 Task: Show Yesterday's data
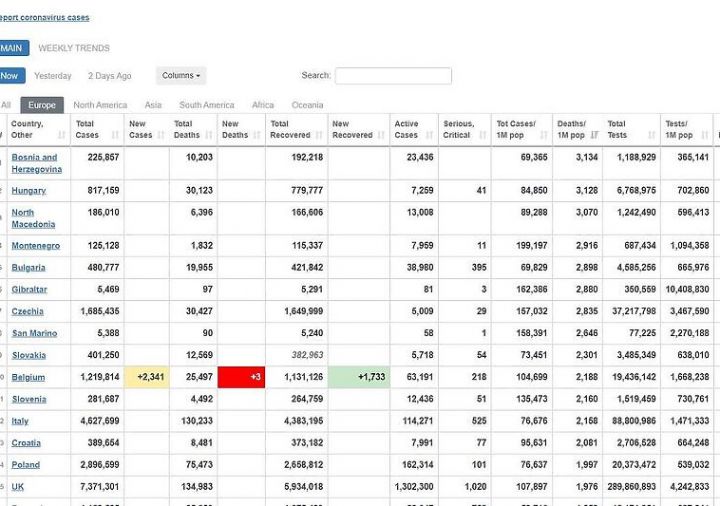point(53,76)
